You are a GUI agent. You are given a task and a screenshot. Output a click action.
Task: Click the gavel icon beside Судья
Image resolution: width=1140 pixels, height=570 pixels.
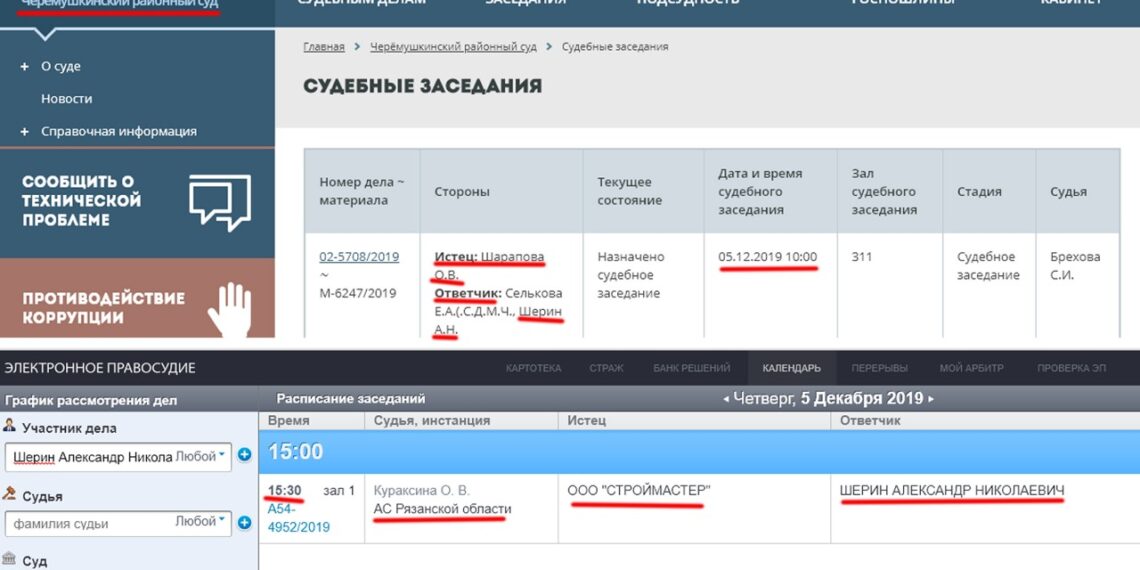10,495
